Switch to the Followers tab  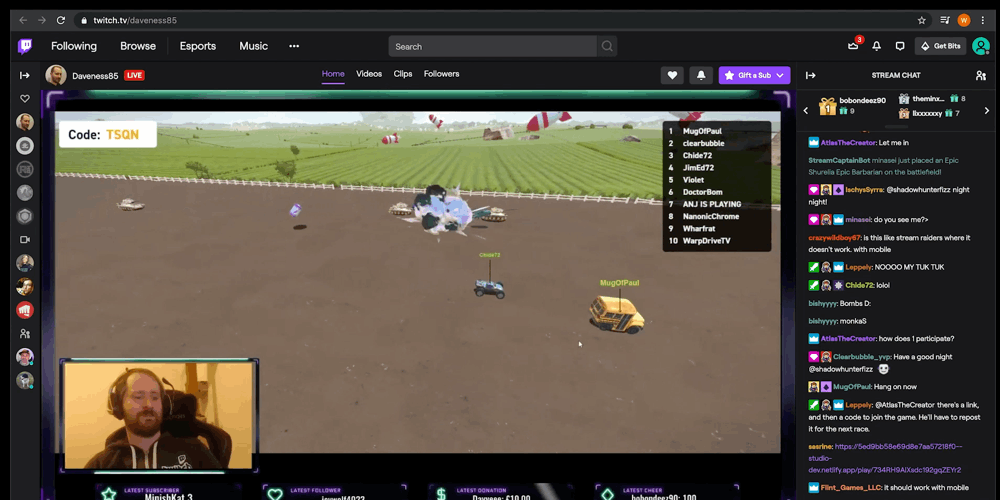point(441,74)
